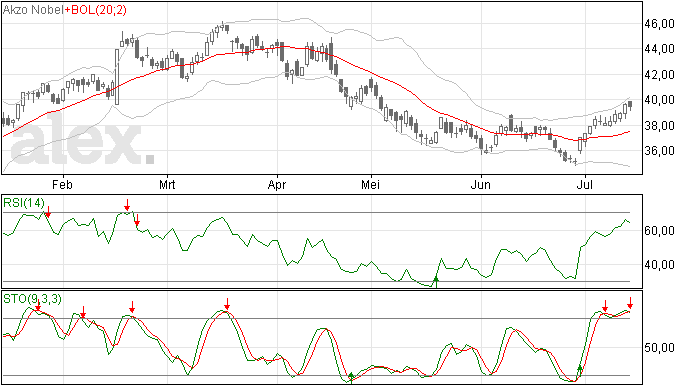690x387 pixels.
Task: Click the green buy arrow in RSI panel
Action: point(436,282)
